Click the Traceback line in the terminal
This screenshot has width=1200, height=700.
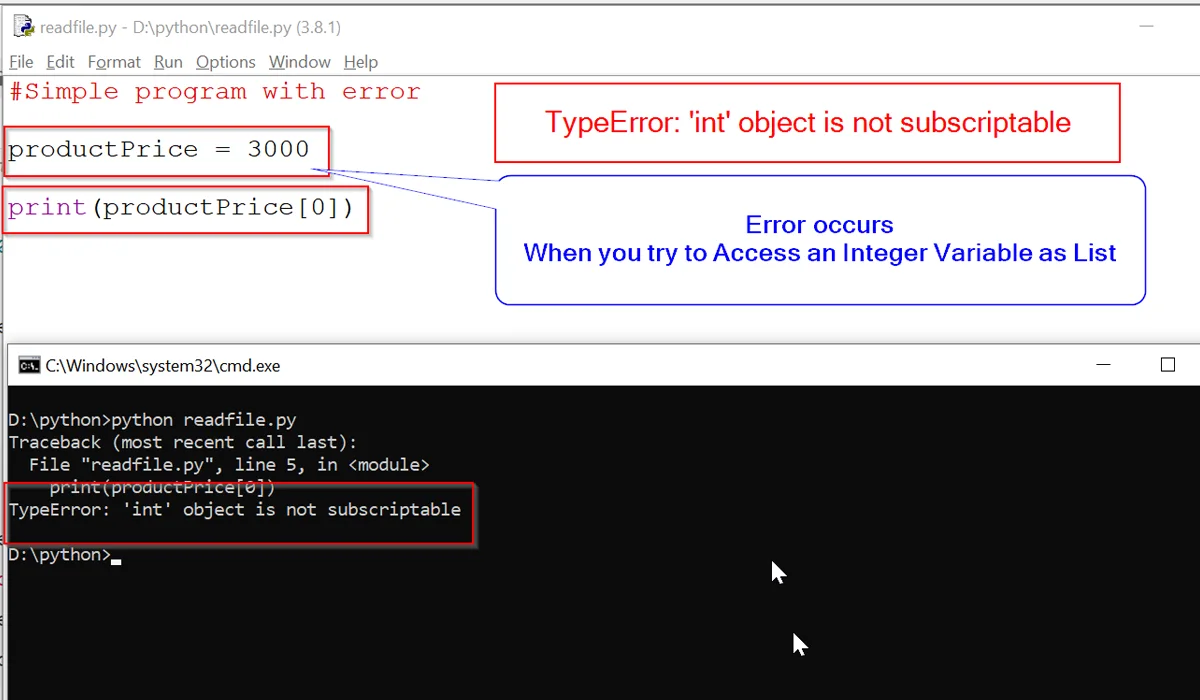(183, 442)
